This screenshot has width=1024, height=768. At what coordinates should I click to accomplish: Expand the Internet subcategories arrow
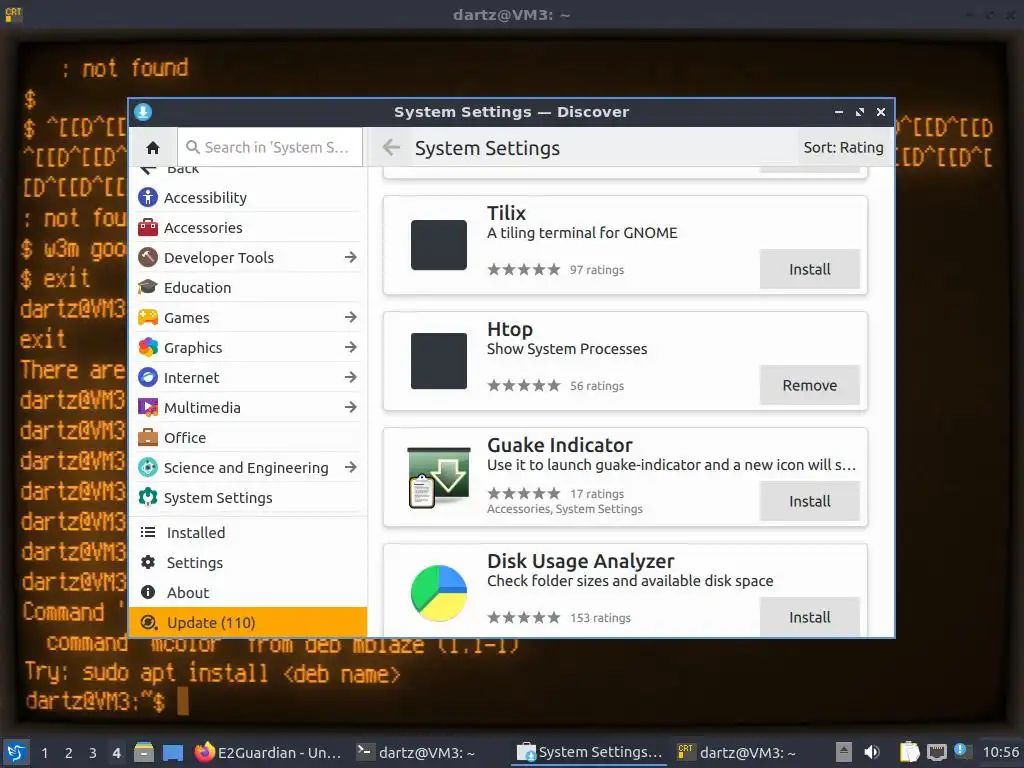coord(351,377)
